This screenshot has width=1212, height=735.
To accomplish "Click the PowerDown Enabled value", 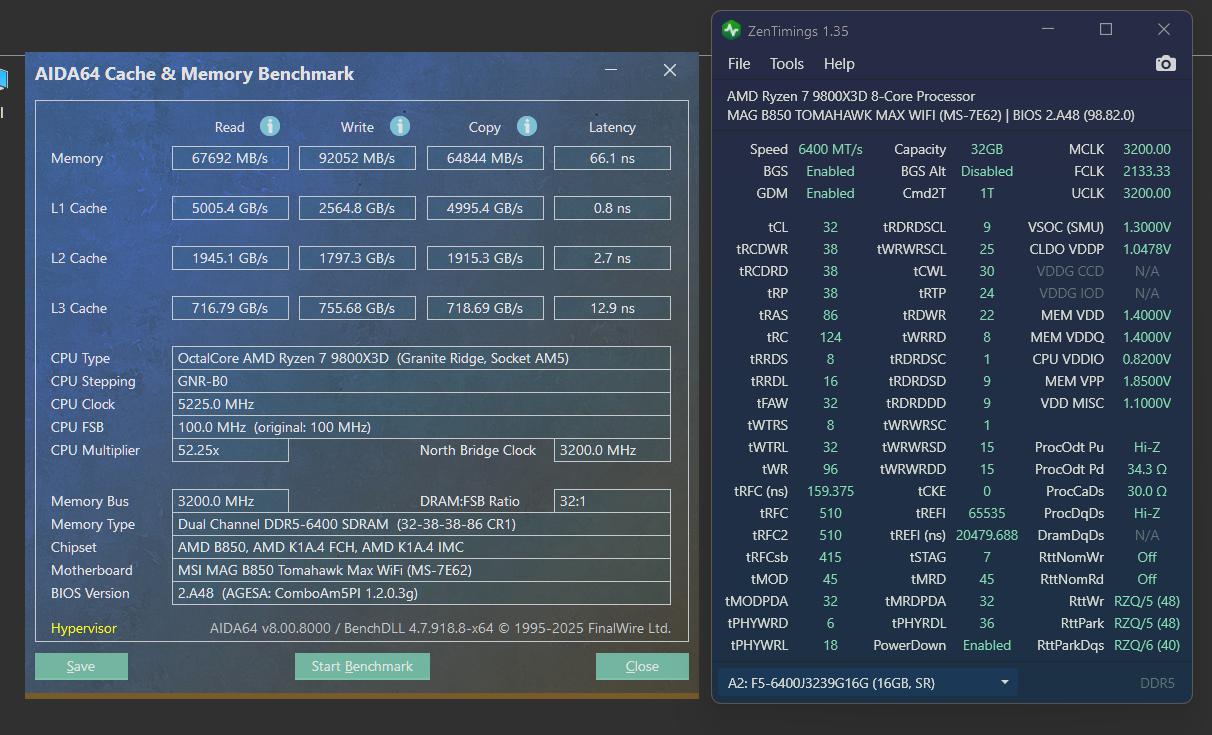I will tap(987, 645).
